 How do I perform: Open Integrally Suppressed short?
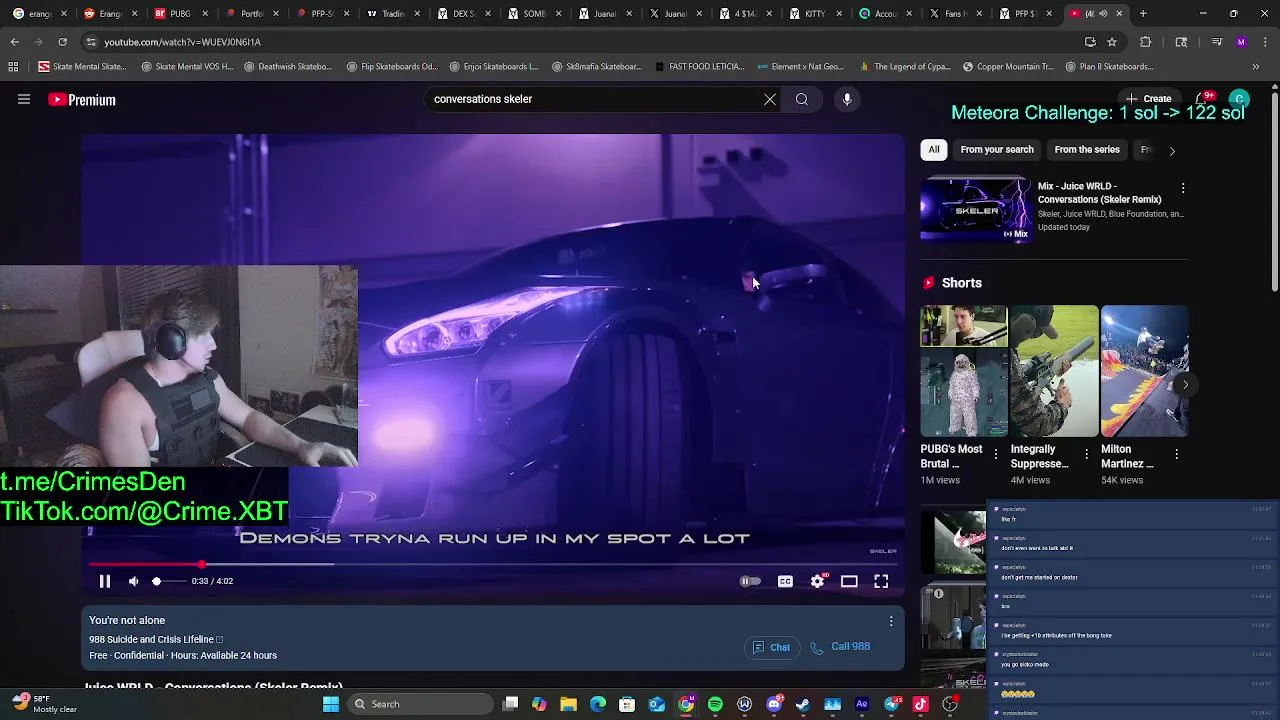click(x=1054, y=371)
